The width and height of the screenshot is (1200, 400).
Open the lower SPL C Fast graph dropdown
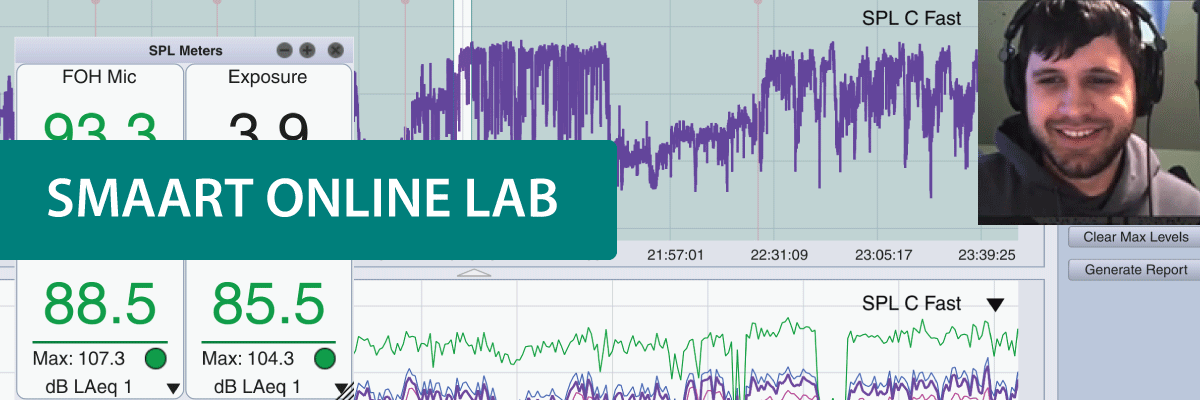(x=994, y=304)
